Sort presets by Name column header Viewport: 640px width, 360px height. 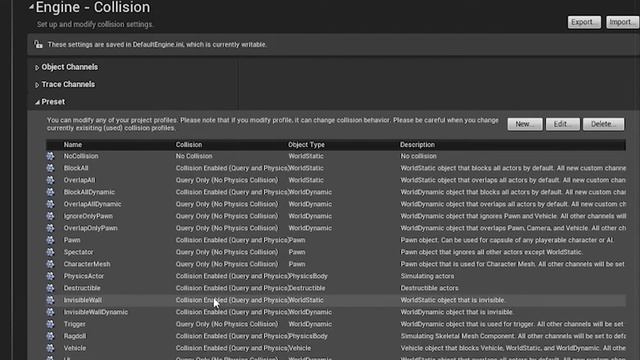[73, 144]
